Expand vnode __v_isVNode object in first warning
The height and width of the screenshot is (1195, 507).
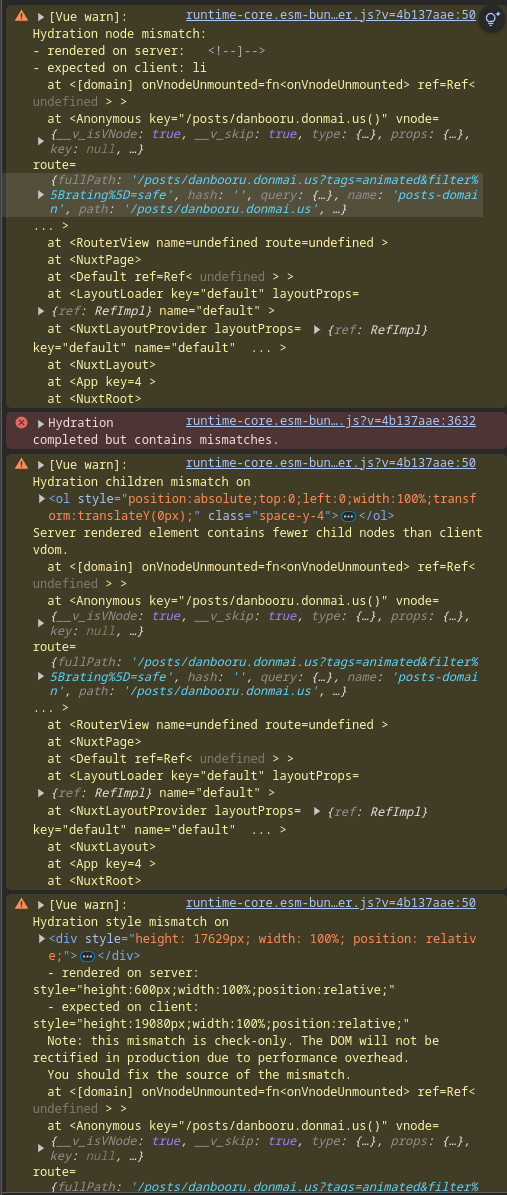click(41, 141)
